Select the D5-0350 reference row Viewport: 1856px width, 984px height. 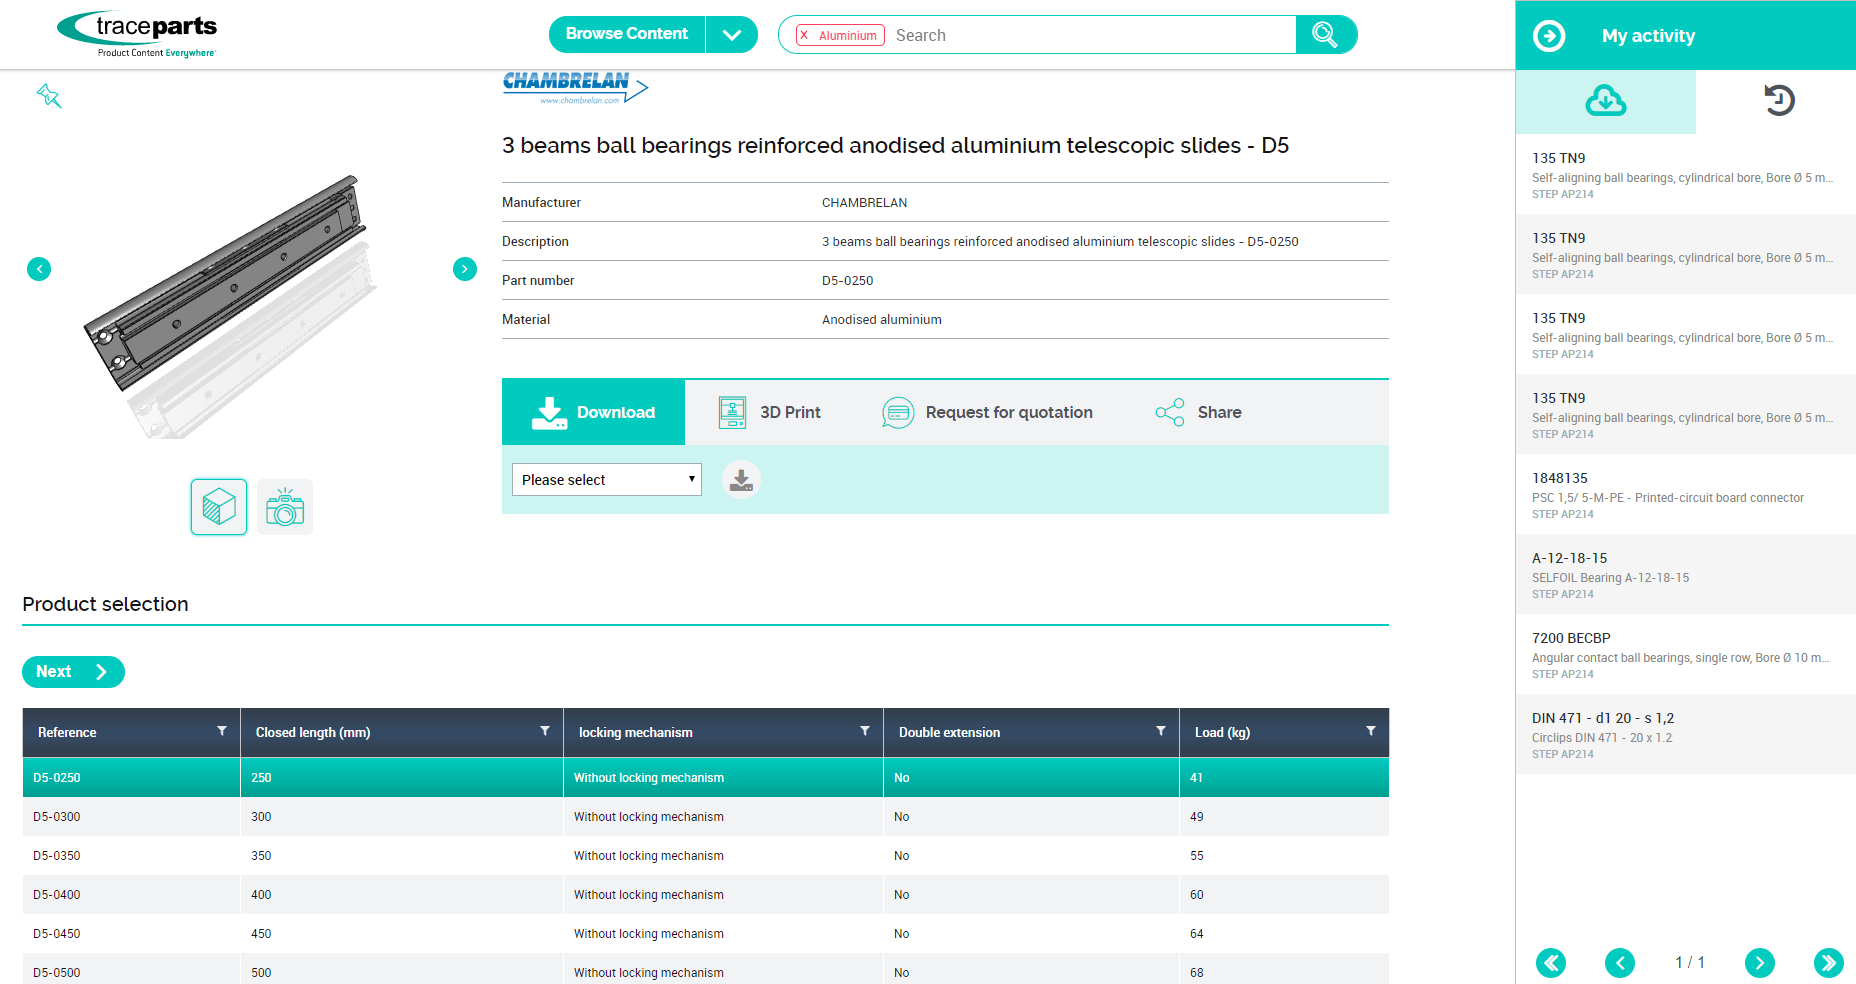706,855
